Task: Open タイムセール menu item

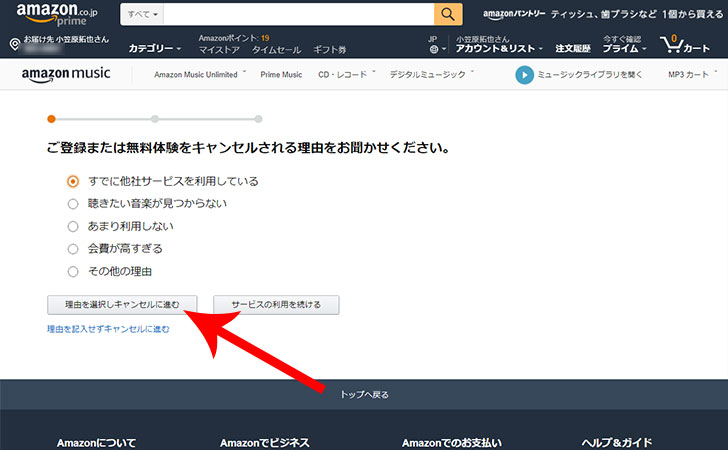Action: [276, 50]
